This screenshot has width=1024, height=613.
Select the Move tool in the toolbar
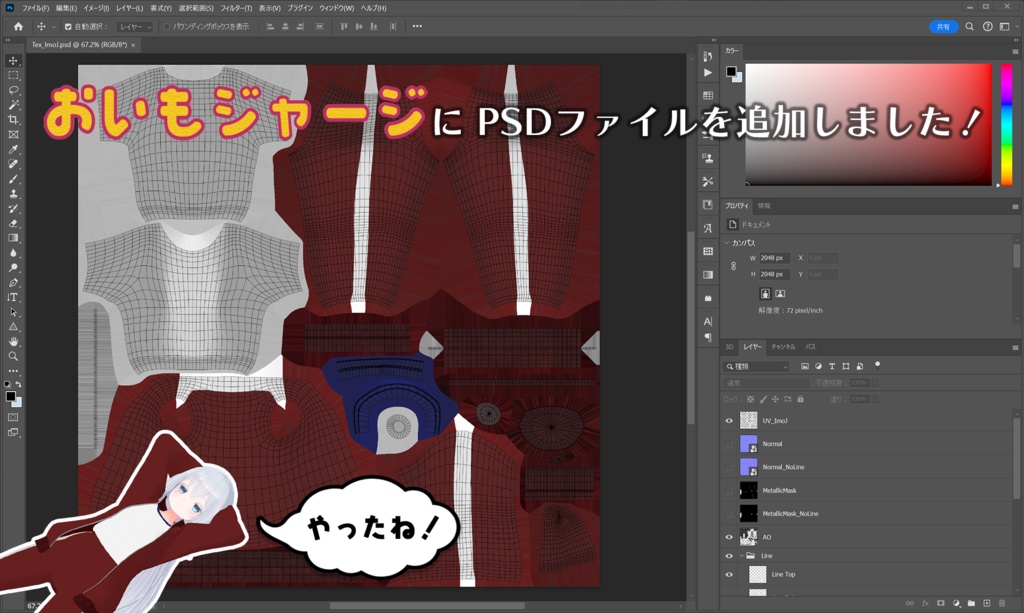(x=12, y=60)
